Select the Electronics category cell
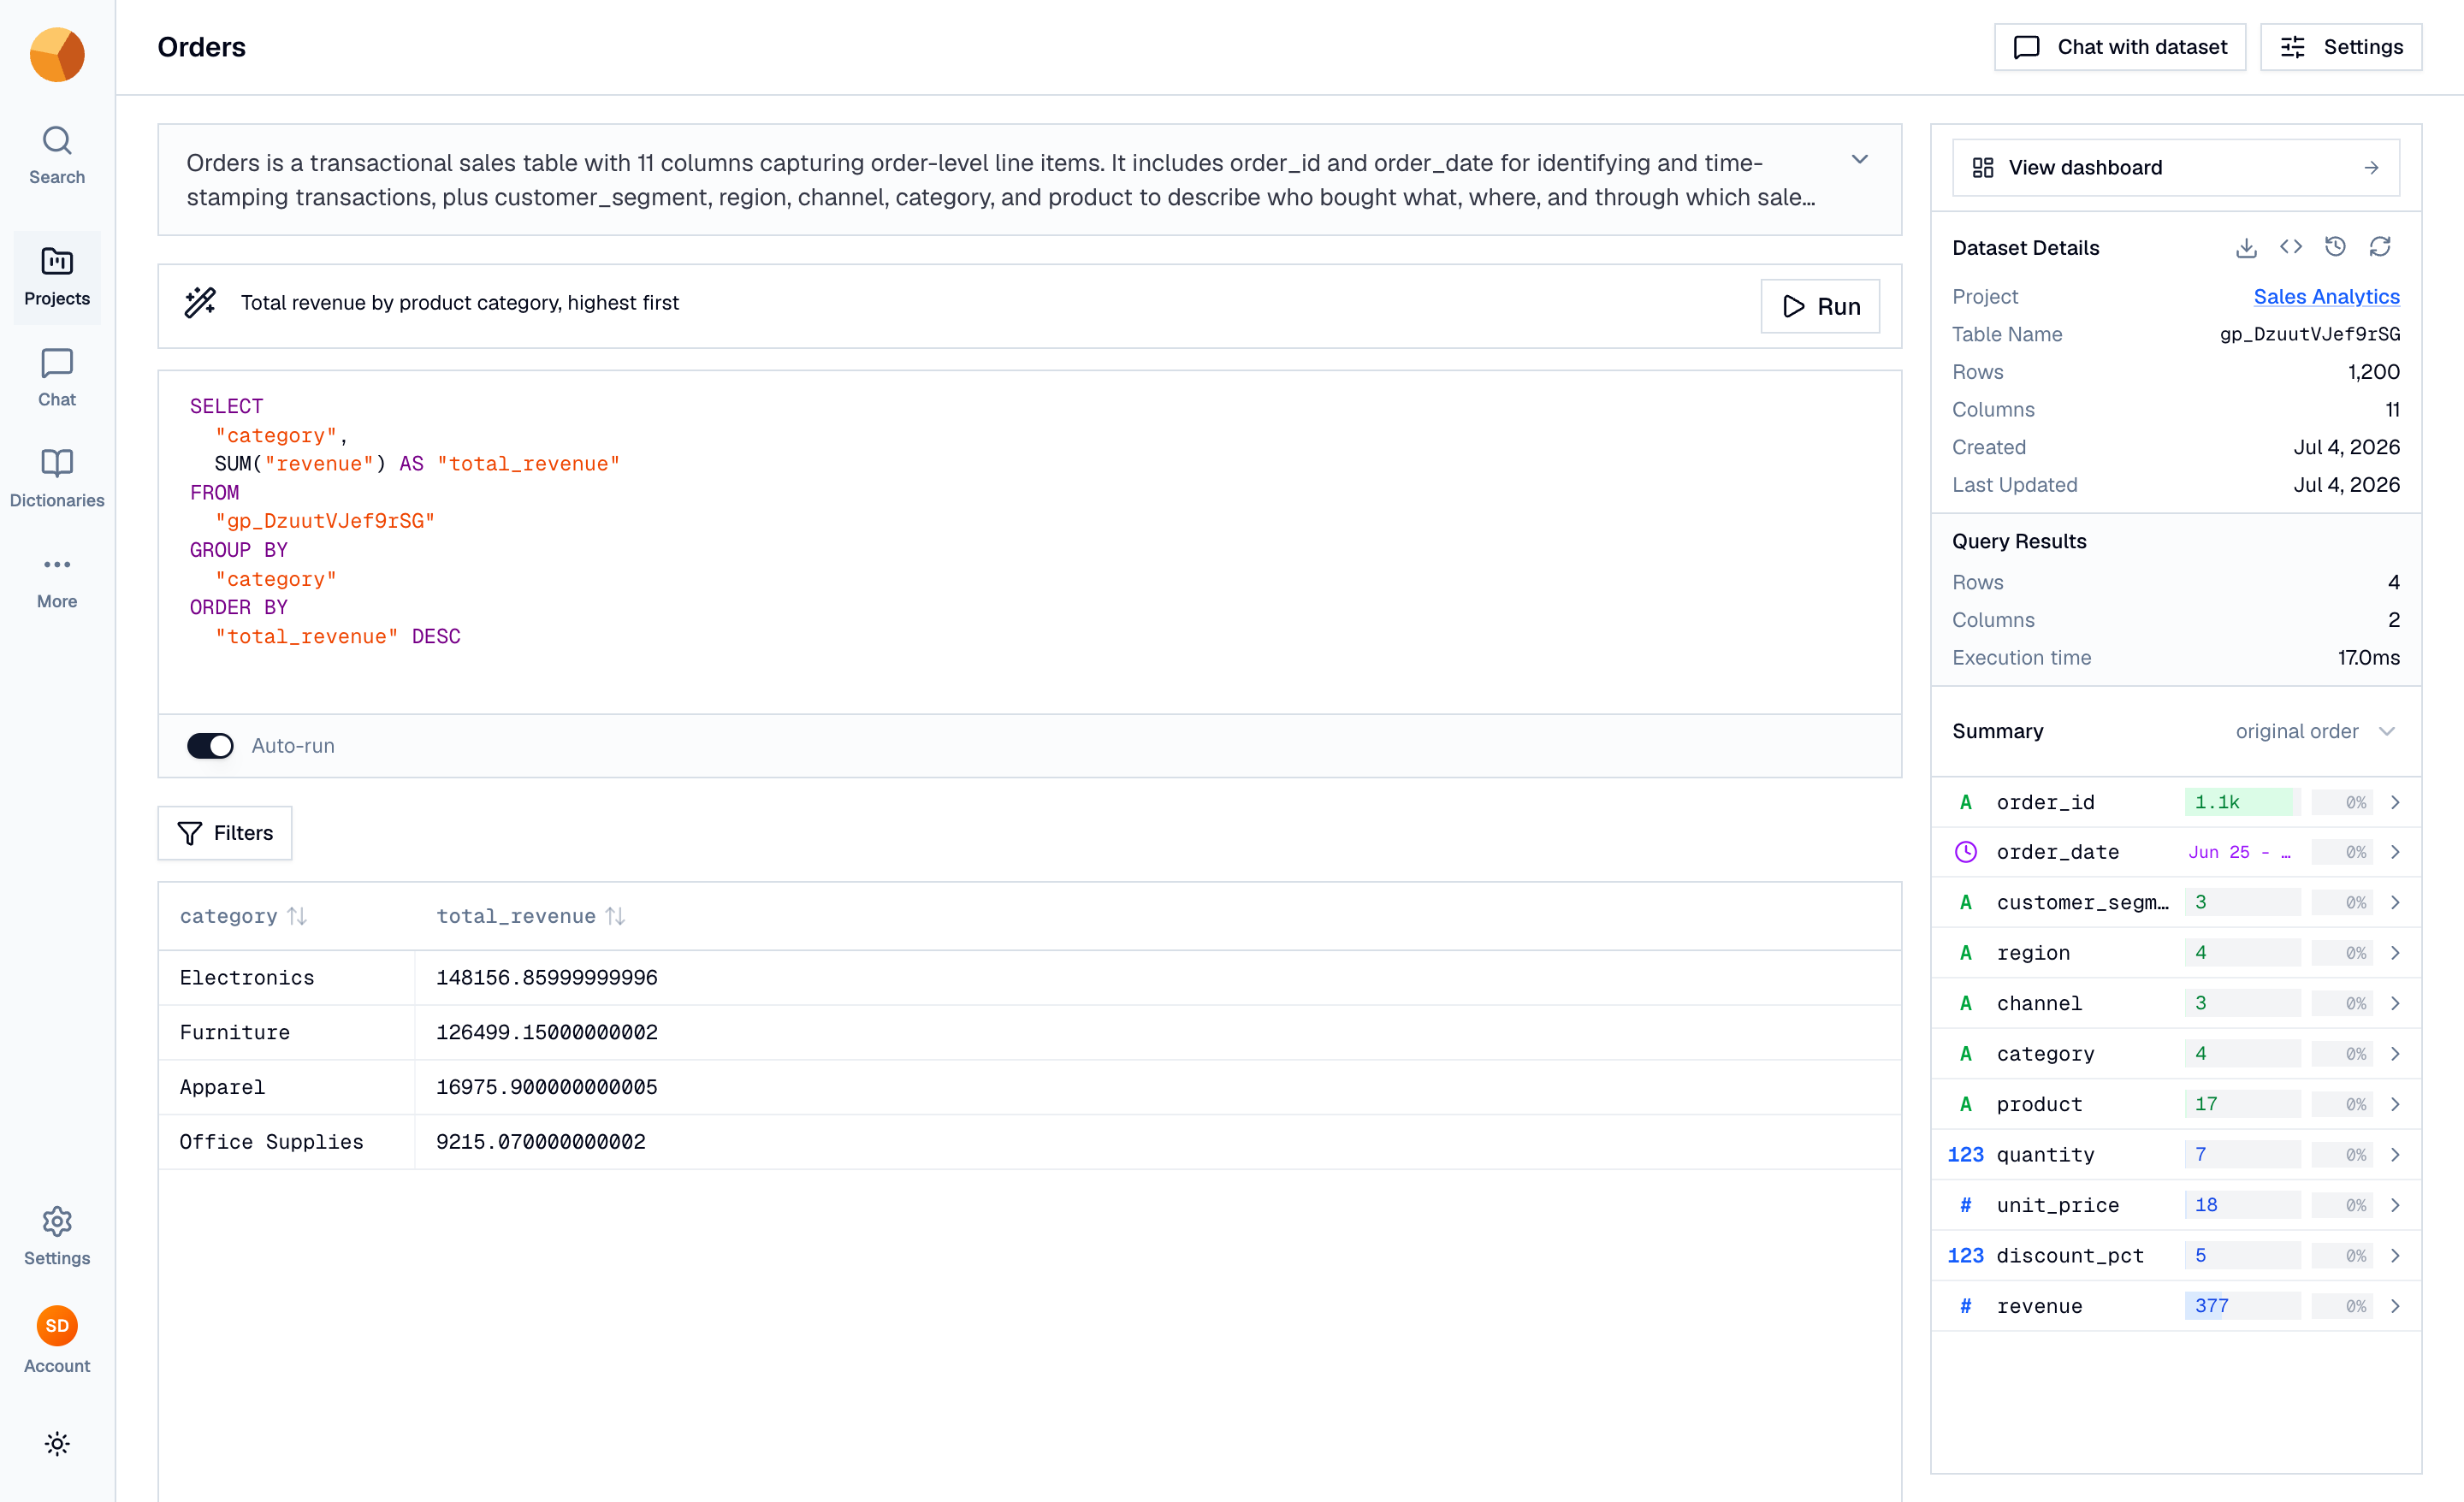 [287, 978]
